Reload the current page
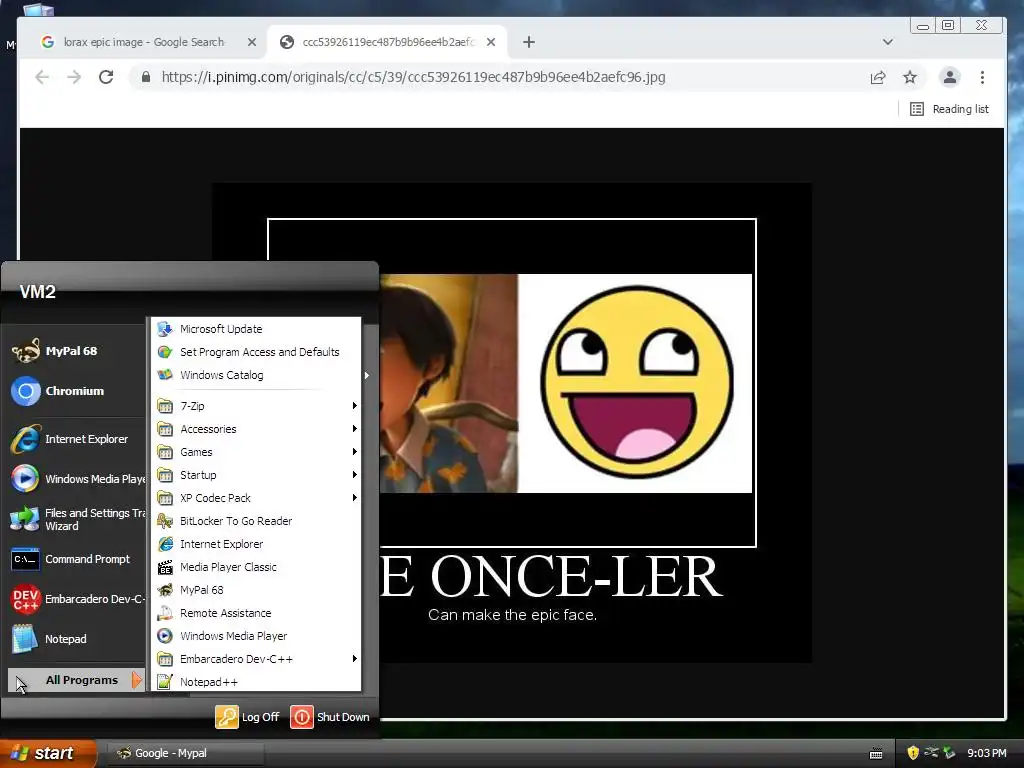Viewport: 1024px width, 768px height. coord(106,77)
